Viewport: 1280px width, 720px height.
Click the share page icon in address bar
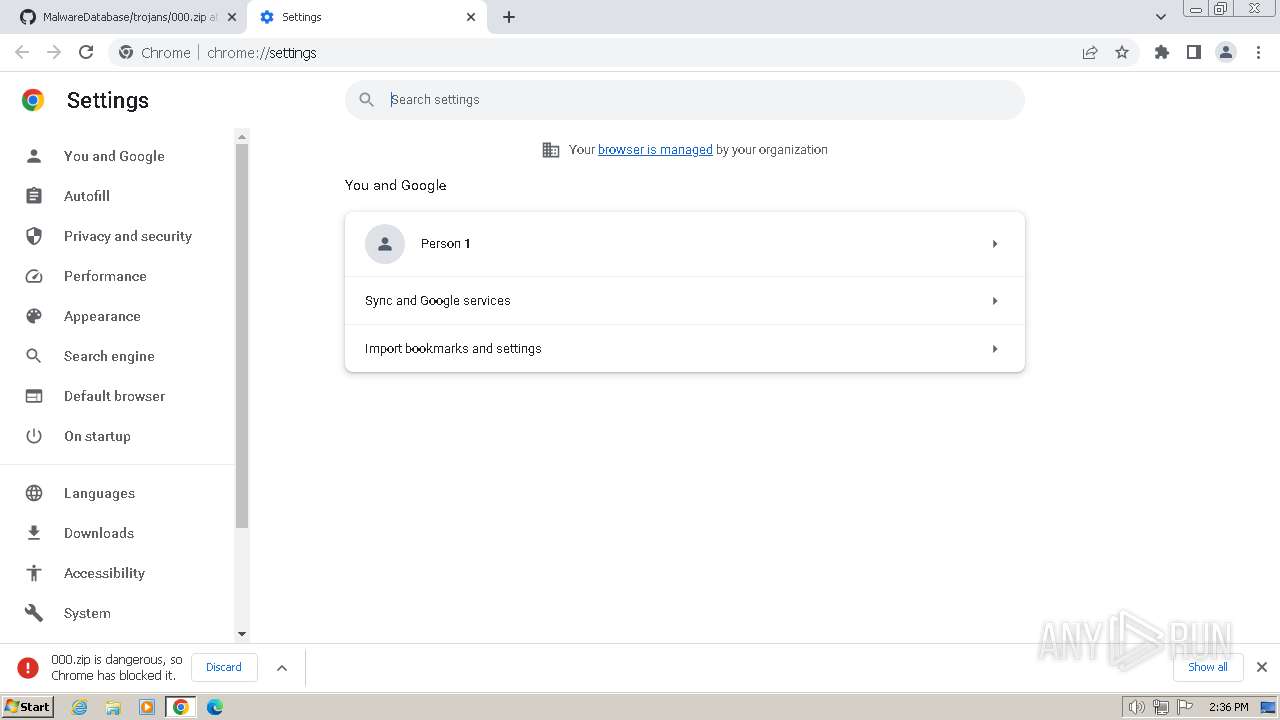1090,52
